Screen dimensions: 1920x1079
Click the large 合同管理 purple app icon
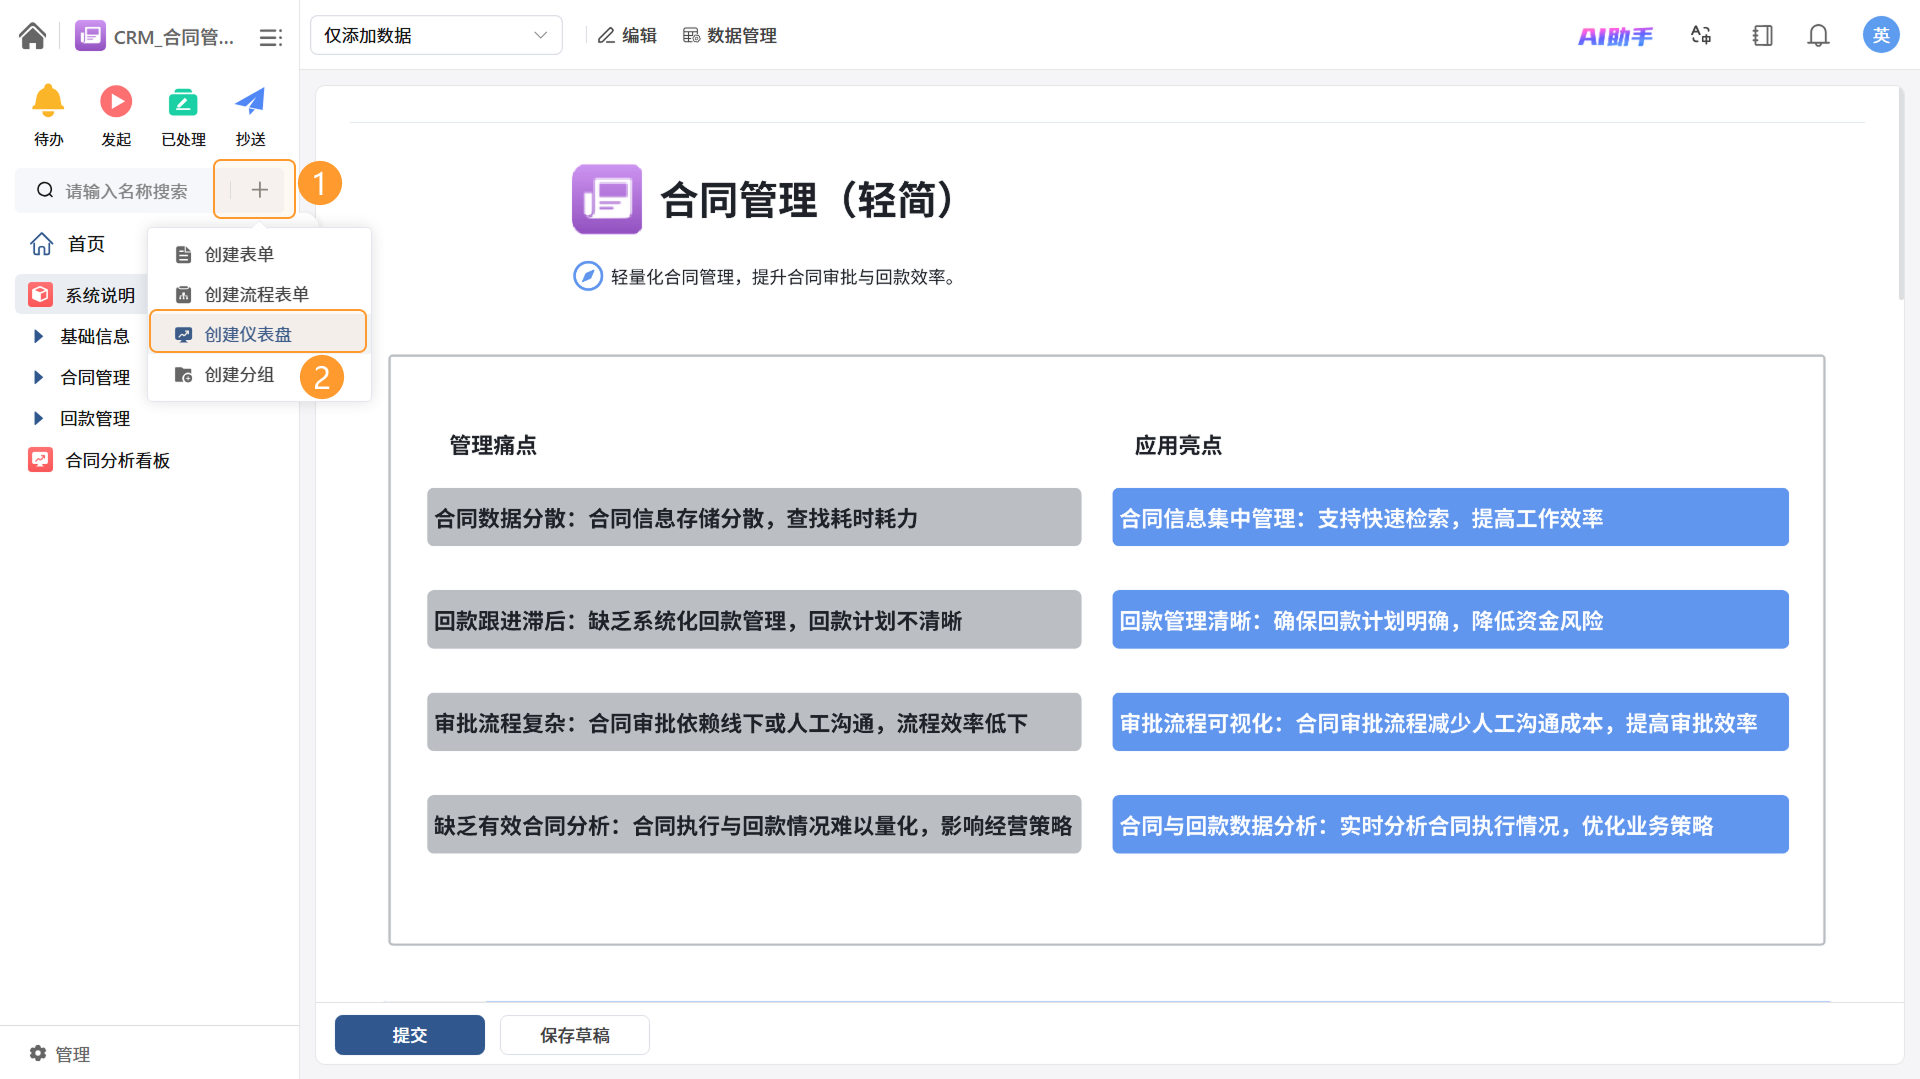tap(607, 199)
